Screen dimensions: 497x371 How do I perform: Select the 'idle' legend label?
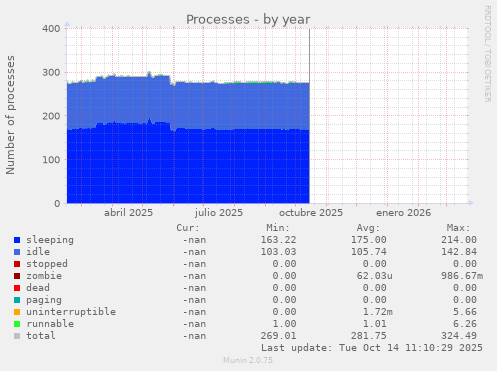[x=38, y=252]
